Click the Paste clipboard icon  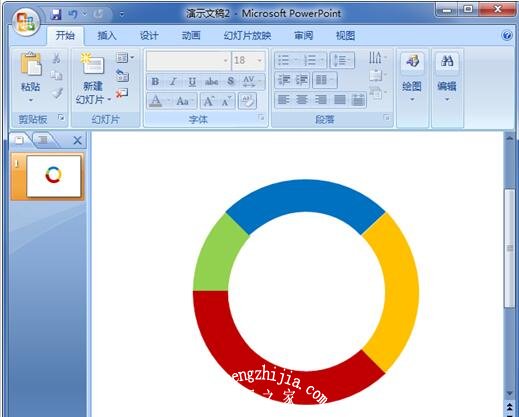31,63
